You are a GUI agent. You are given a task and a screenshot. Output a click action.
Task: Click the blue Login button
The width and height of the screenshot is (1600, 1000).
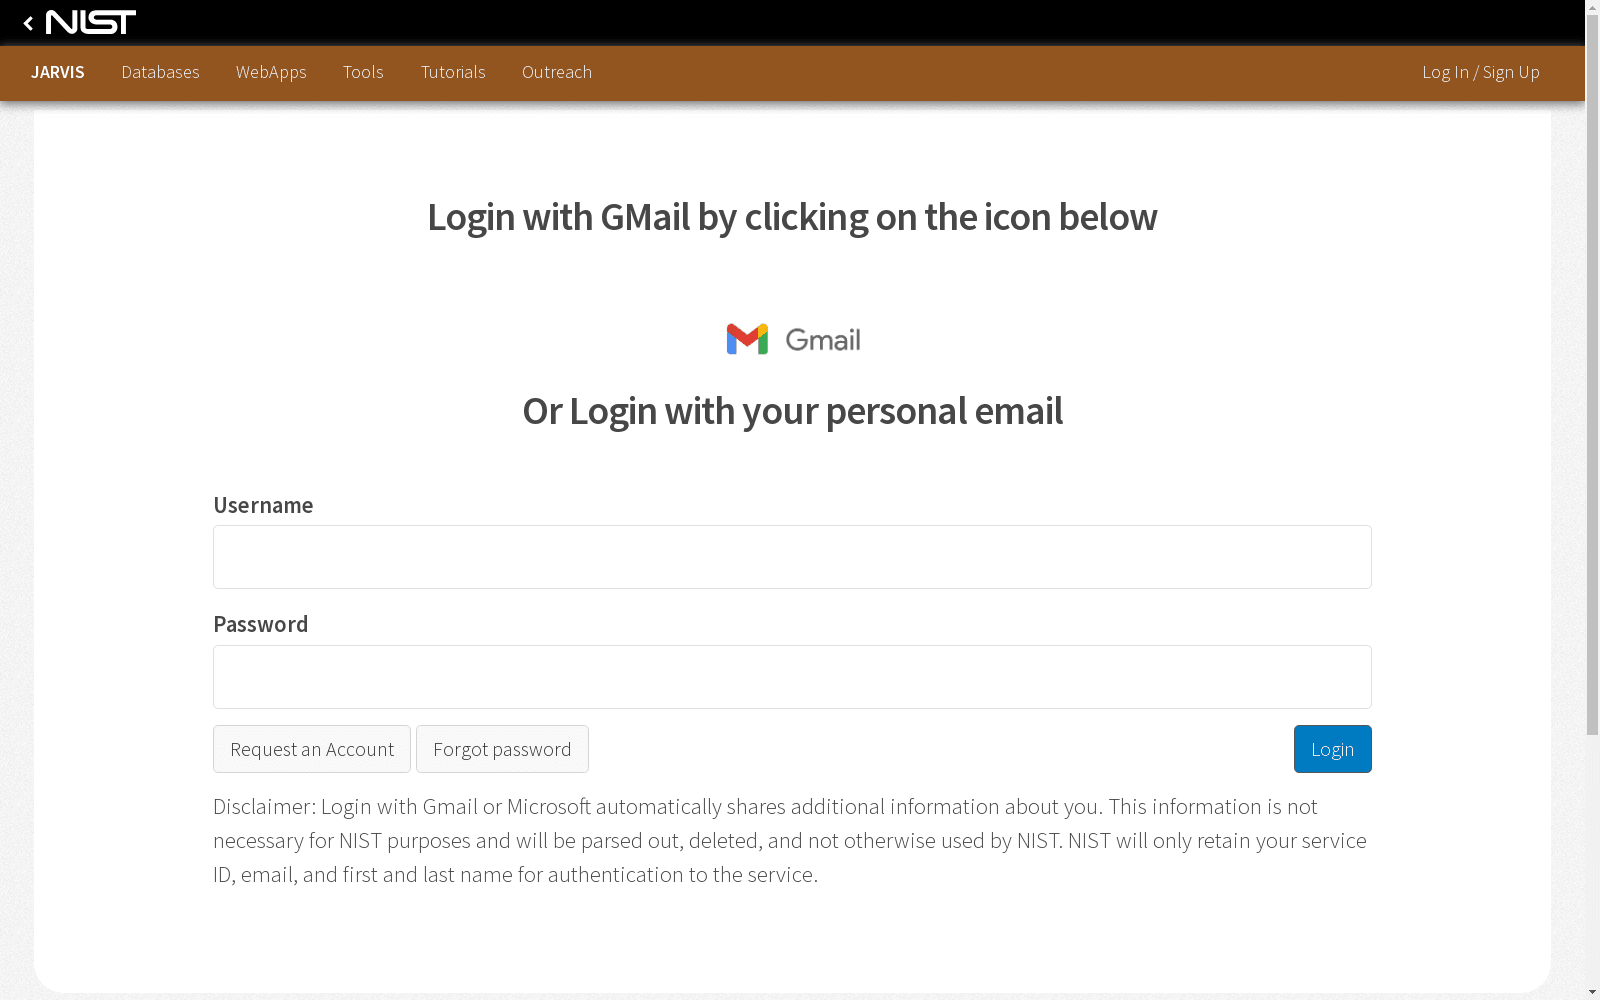pos(1333,749)
